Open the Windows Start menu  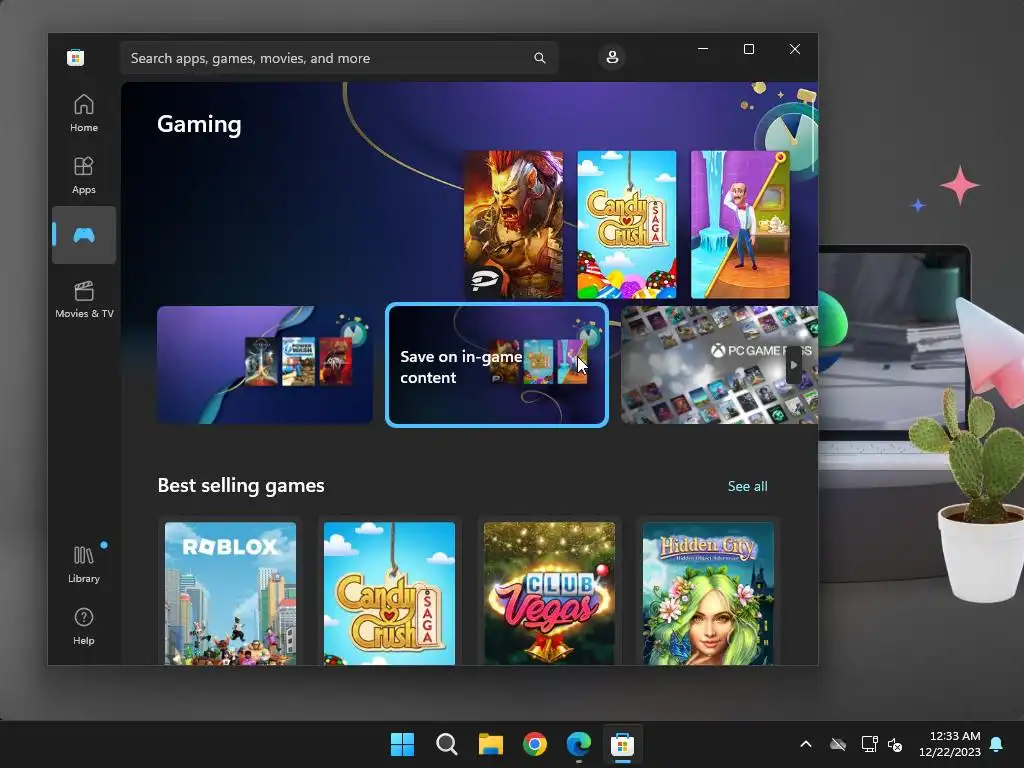click(402, 744)
